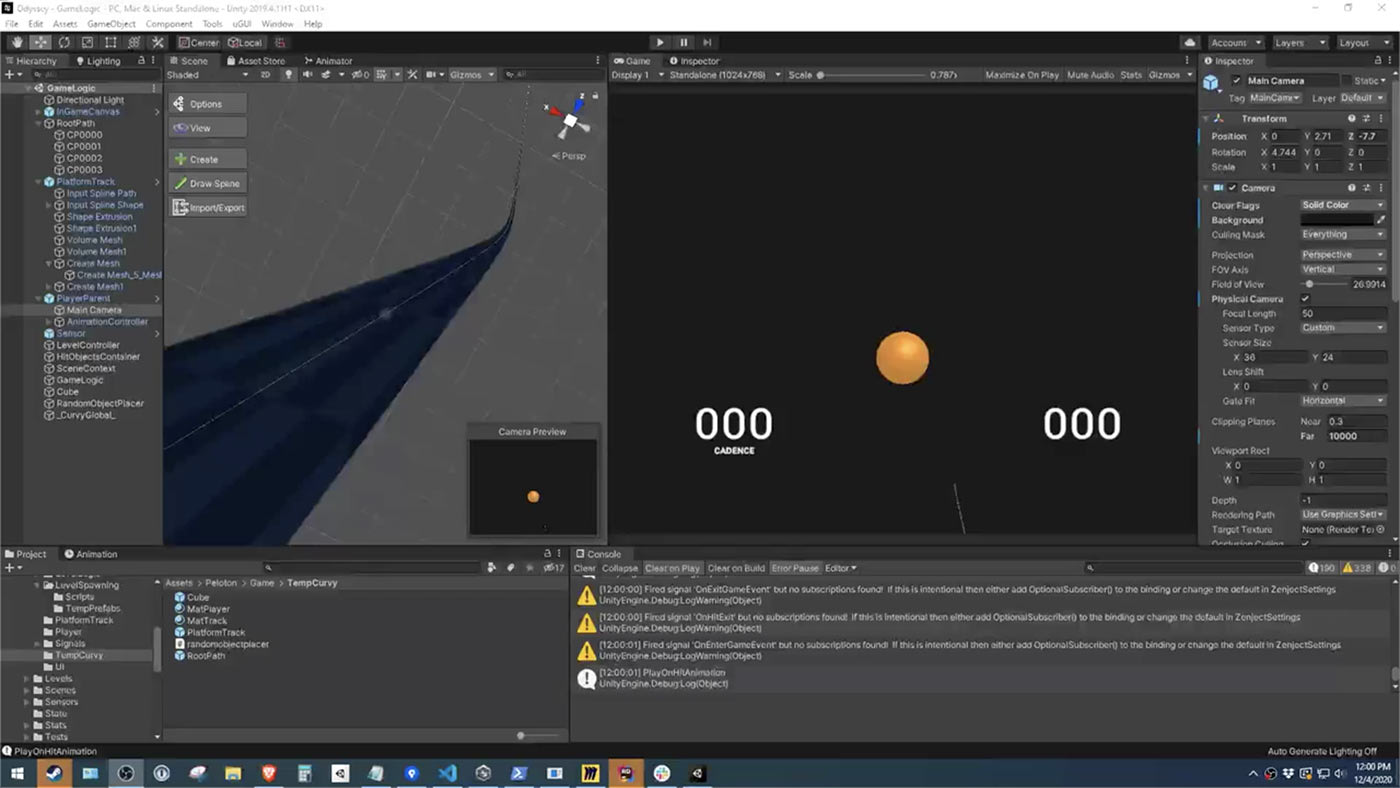Image resolution: width=1400 pixels, height=788 pixels.
Task: Click the Options button in Scene view
Action: click(208, 104)
